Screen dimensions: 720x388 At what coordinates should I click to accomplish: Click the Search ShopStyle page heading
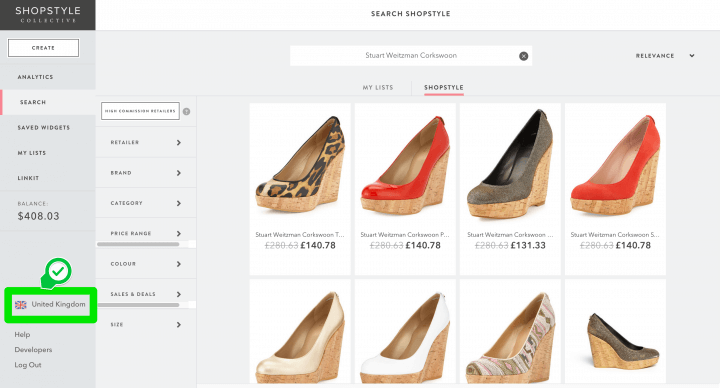click(411, 14)
